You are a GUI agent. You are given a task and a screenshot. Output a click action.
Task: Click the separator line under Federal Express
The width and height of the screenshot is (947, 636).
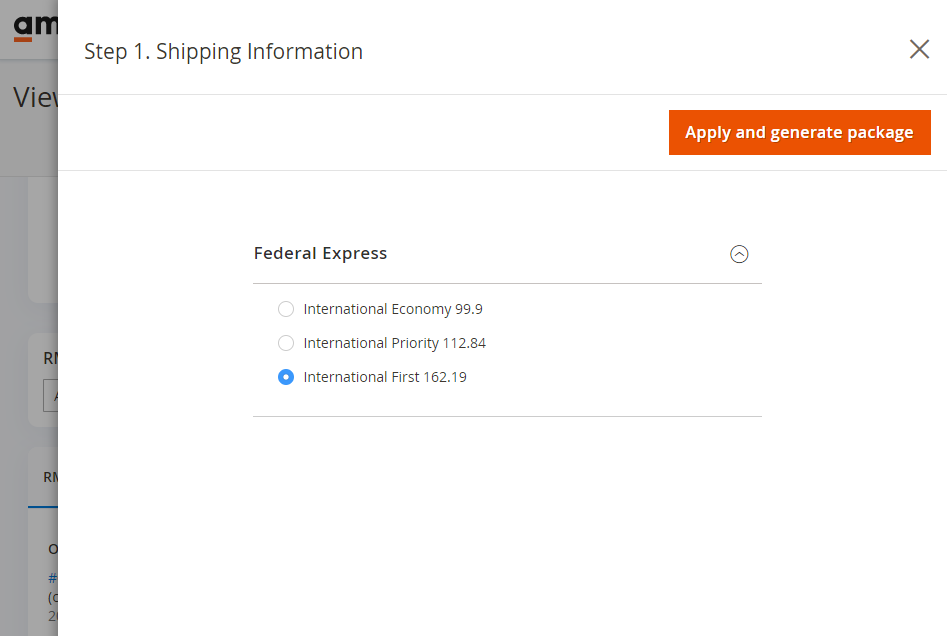coord(507,283)
